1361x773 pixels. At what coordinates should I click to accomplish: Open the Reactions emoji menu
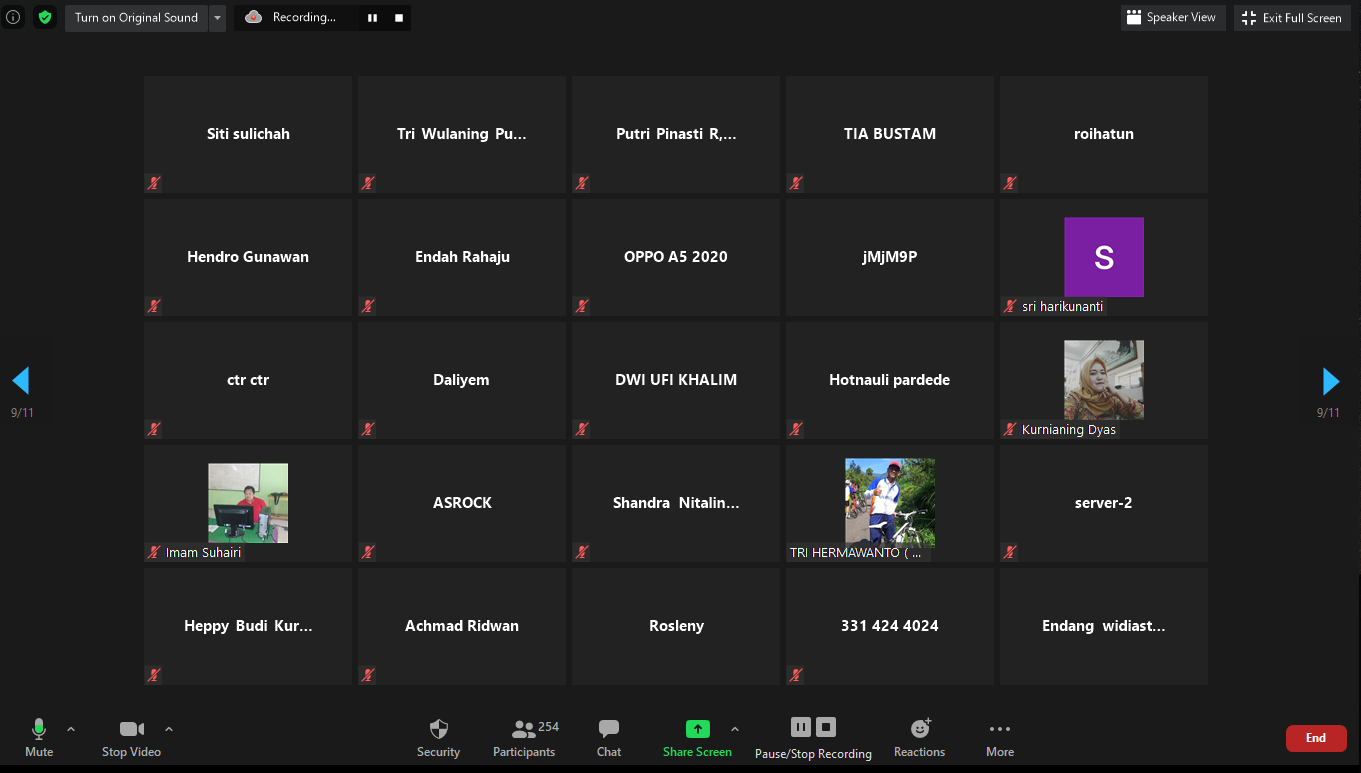coord(919,738)
